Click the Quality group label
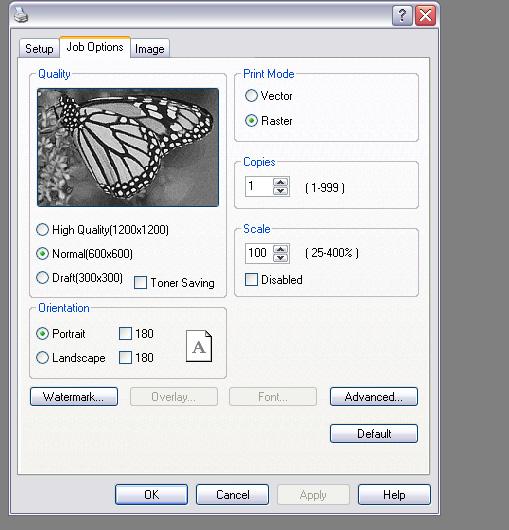This screenshot has width=509, height=530. tap(54, 74)
